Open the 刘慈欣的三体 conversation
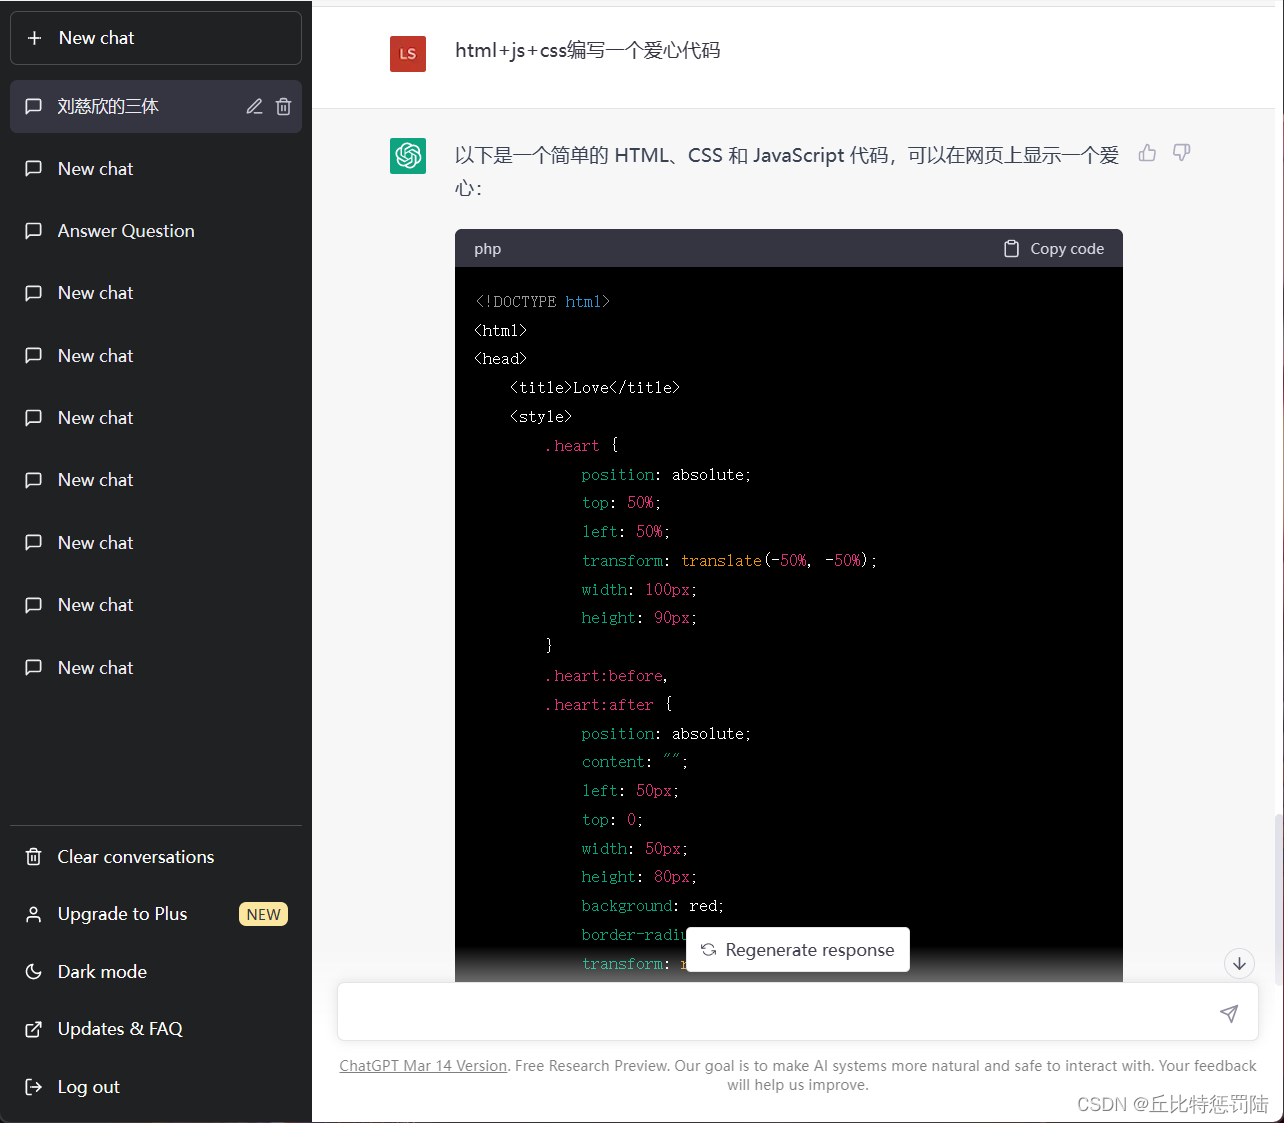Screen dimensions: 1284x1123 tap(156, 106)
